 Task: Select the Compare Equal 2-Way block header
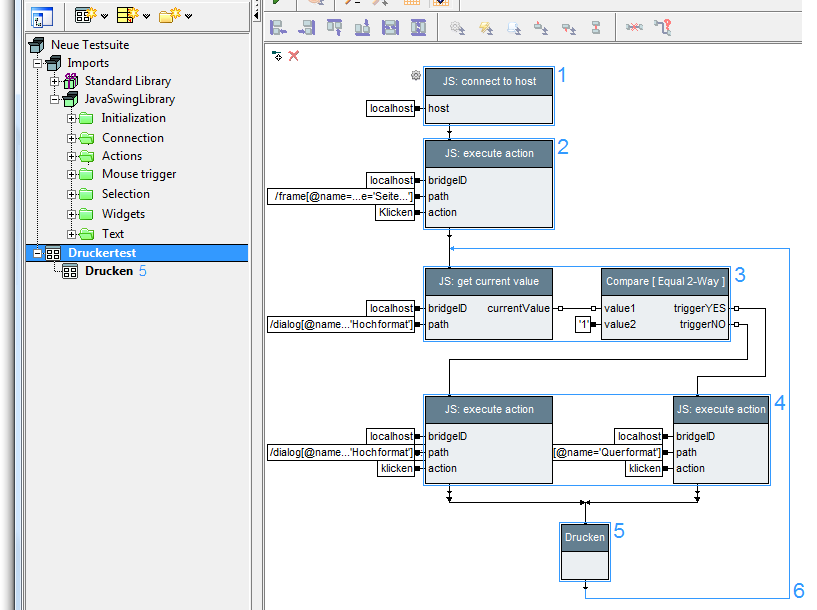665,282
